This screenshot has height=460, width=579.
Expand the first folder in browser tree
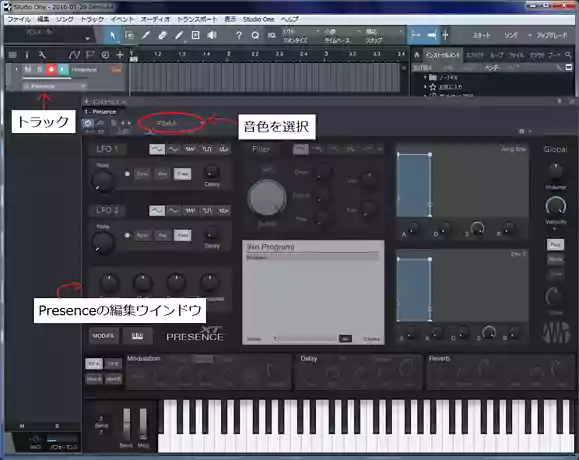[x=425, y=78]
